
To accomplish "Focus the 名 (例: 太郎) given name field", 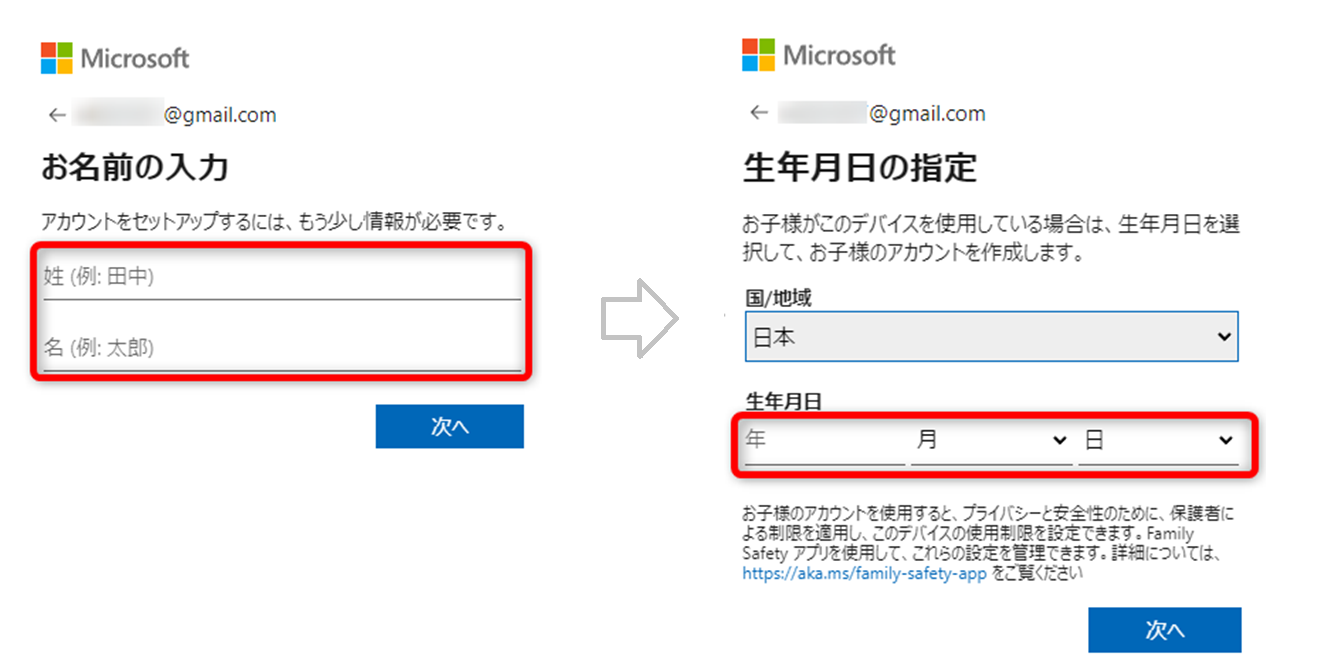I will pos(281,348).
